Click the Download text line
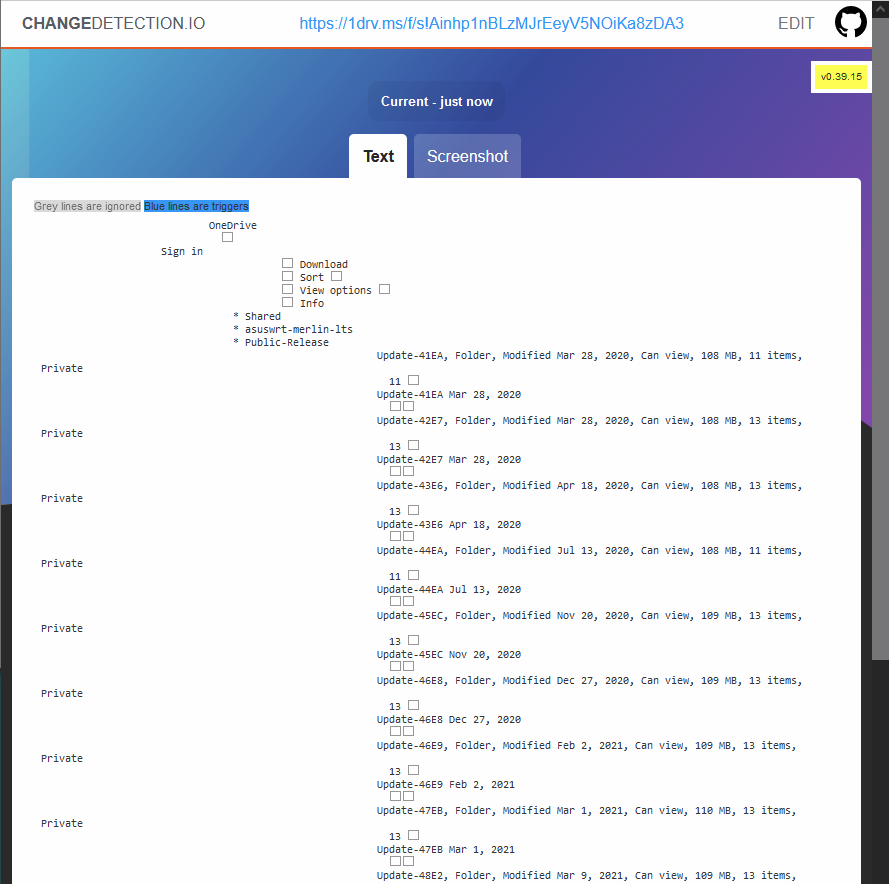The image size is (889, 884). point(323,264)
